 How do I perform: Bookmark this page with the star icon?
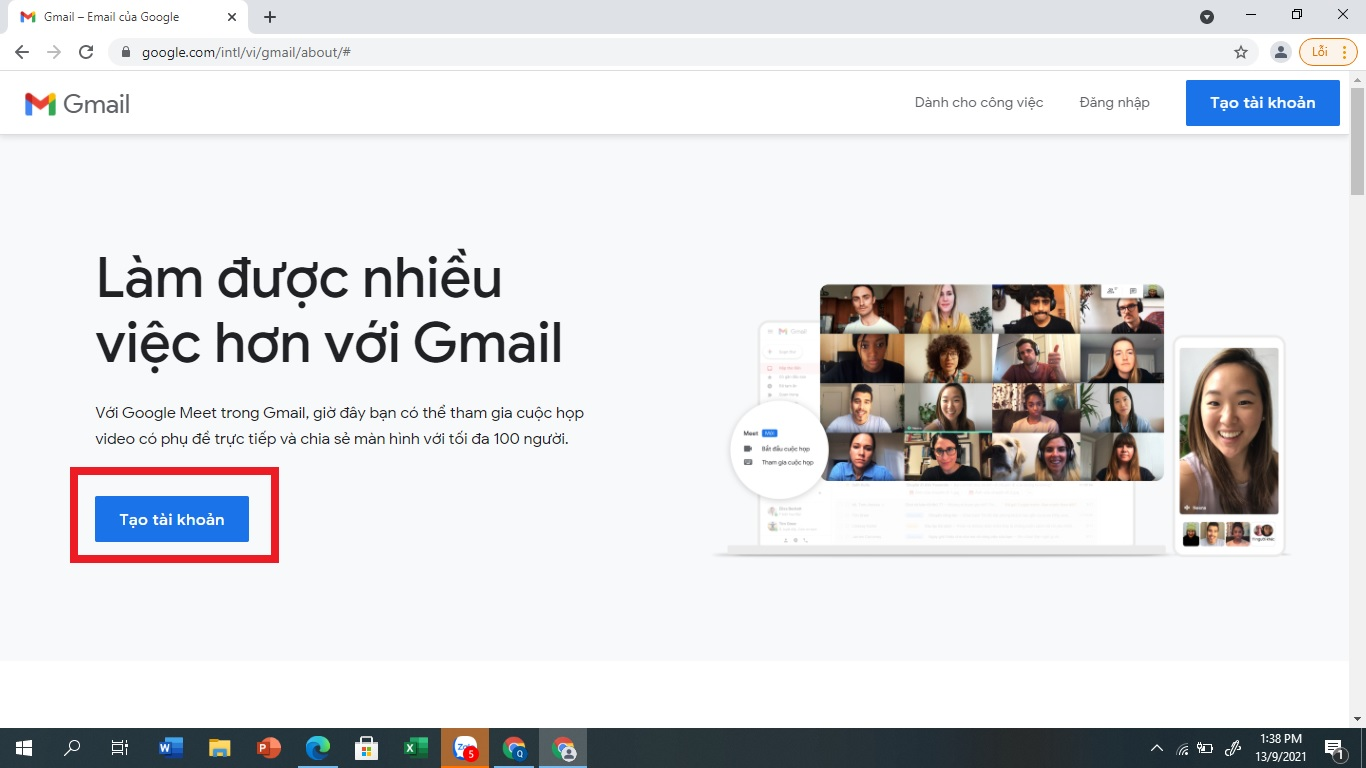coord(1241,52)
